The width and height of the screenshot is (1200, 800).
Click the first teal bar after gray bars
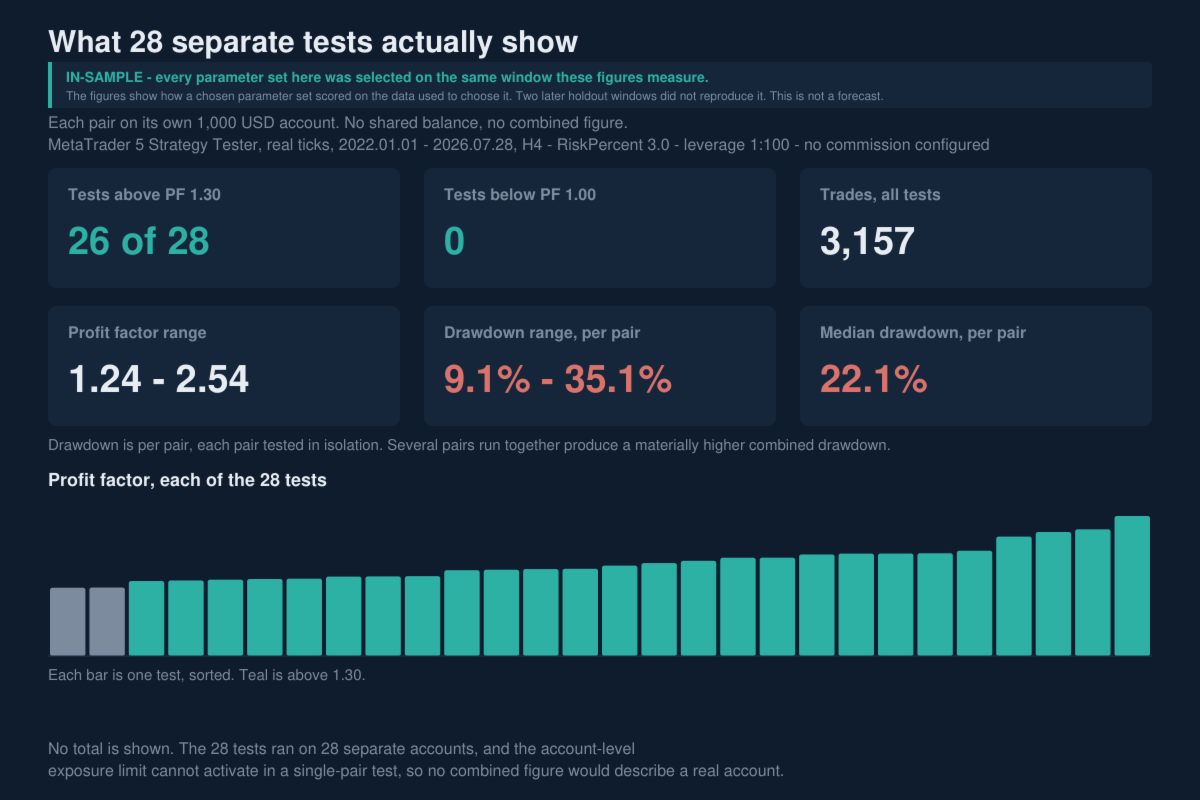(147, 618)
